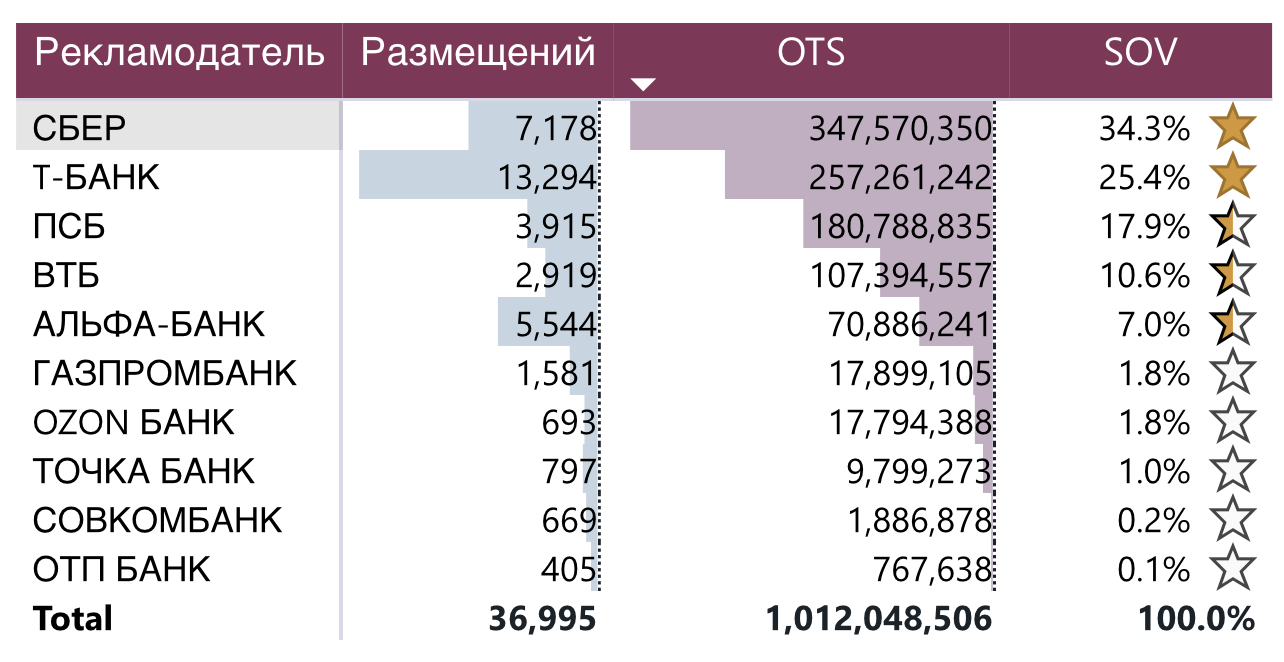
Task: Click the empty star for OZON БАНК
Action: pyautogui.click(x=1232, y=422)
